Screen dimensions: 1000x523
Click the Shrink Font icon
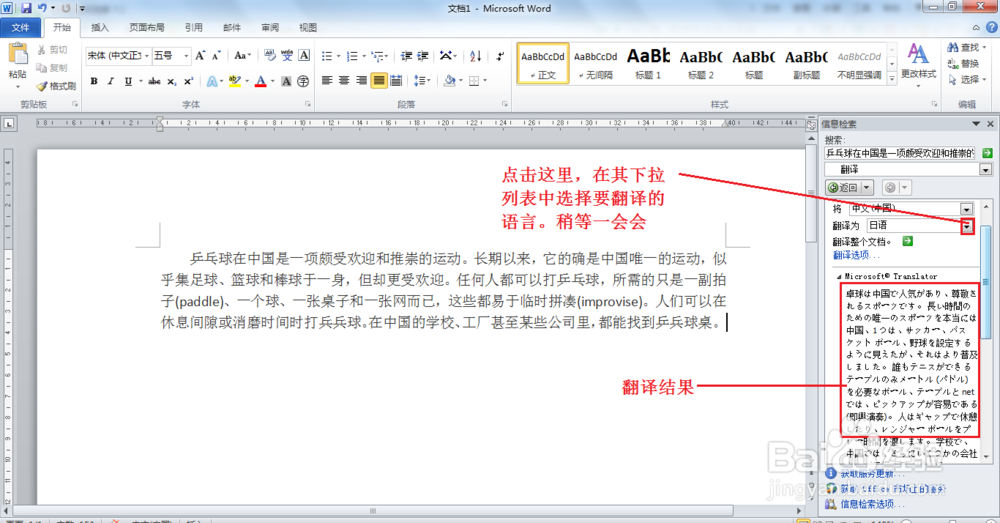tap(216, 56)
